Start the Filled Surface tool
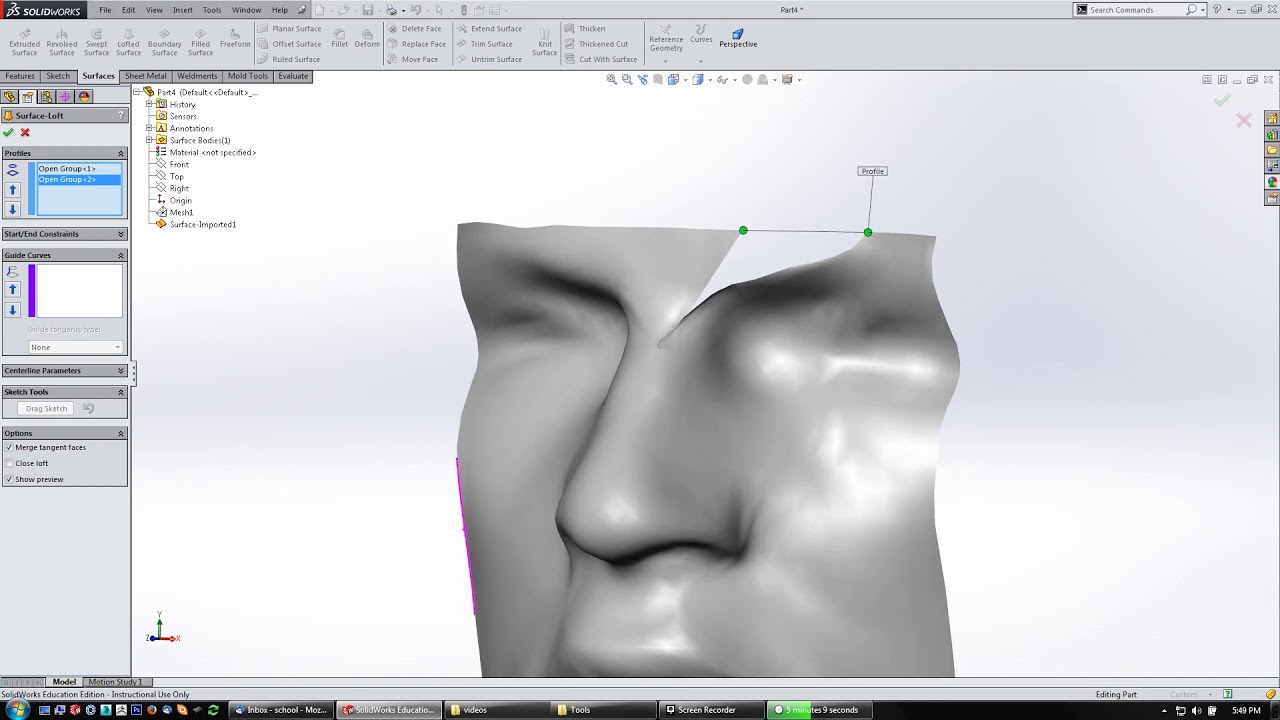 point(200,42)
